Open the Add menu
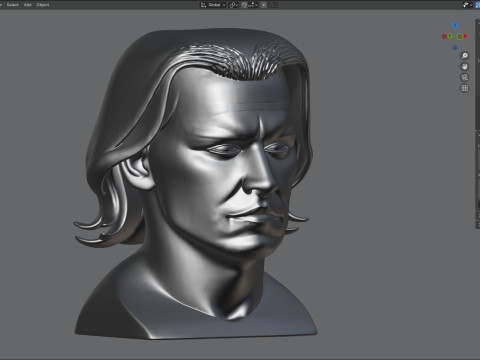 click(x=27, y=5)
